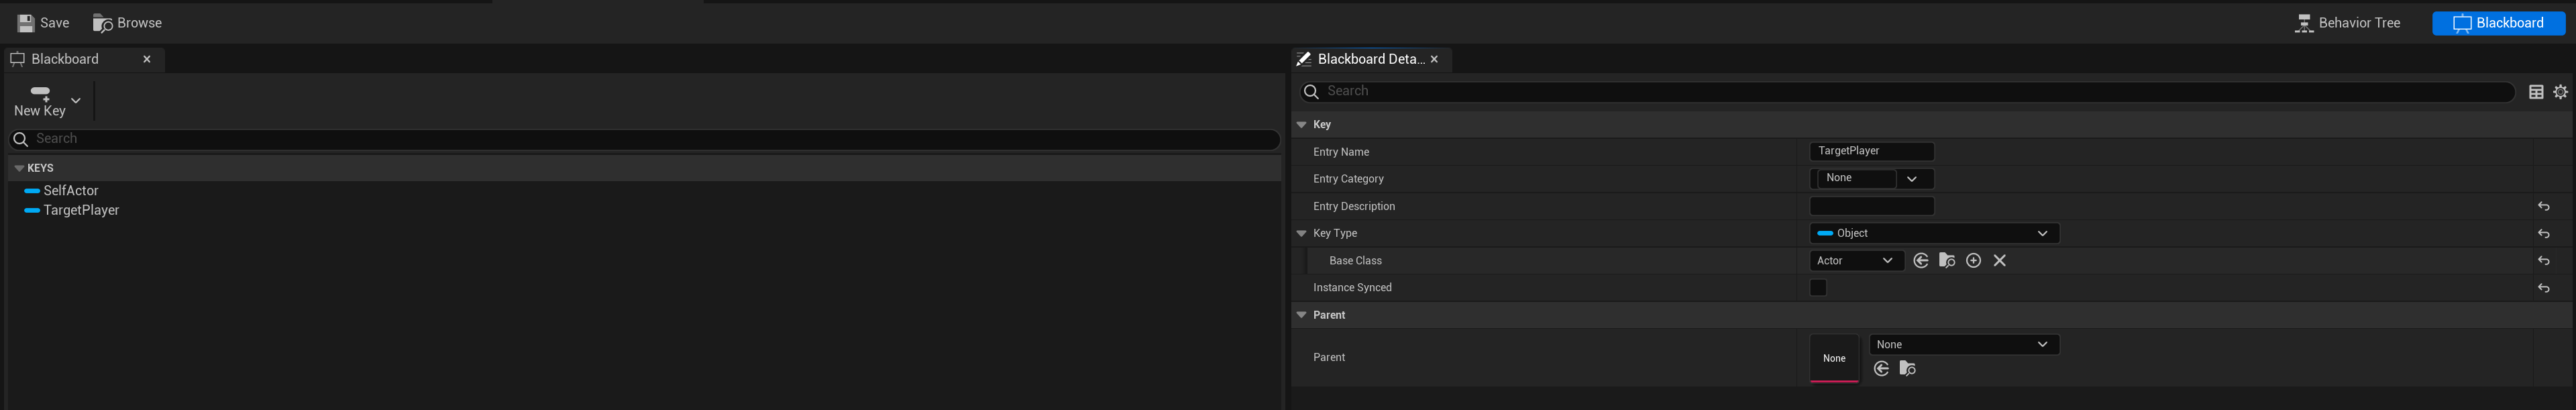This screenshot has width=2576, height=410.
Task: Reset Instance Synced to default
Action: 2543,288
